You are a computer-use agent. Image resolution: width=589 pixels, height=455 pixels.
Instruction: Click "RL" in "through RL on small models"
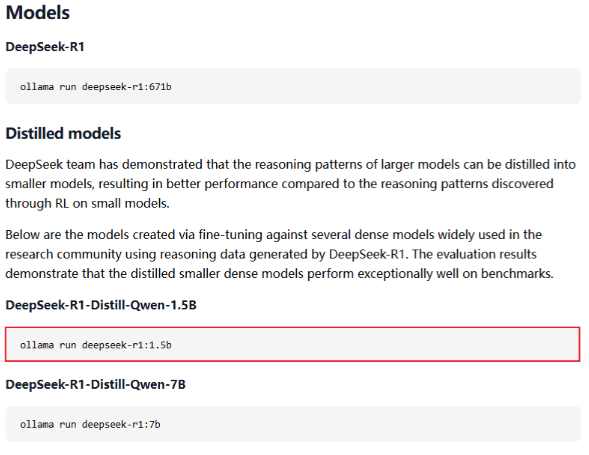tap(62, 204)
